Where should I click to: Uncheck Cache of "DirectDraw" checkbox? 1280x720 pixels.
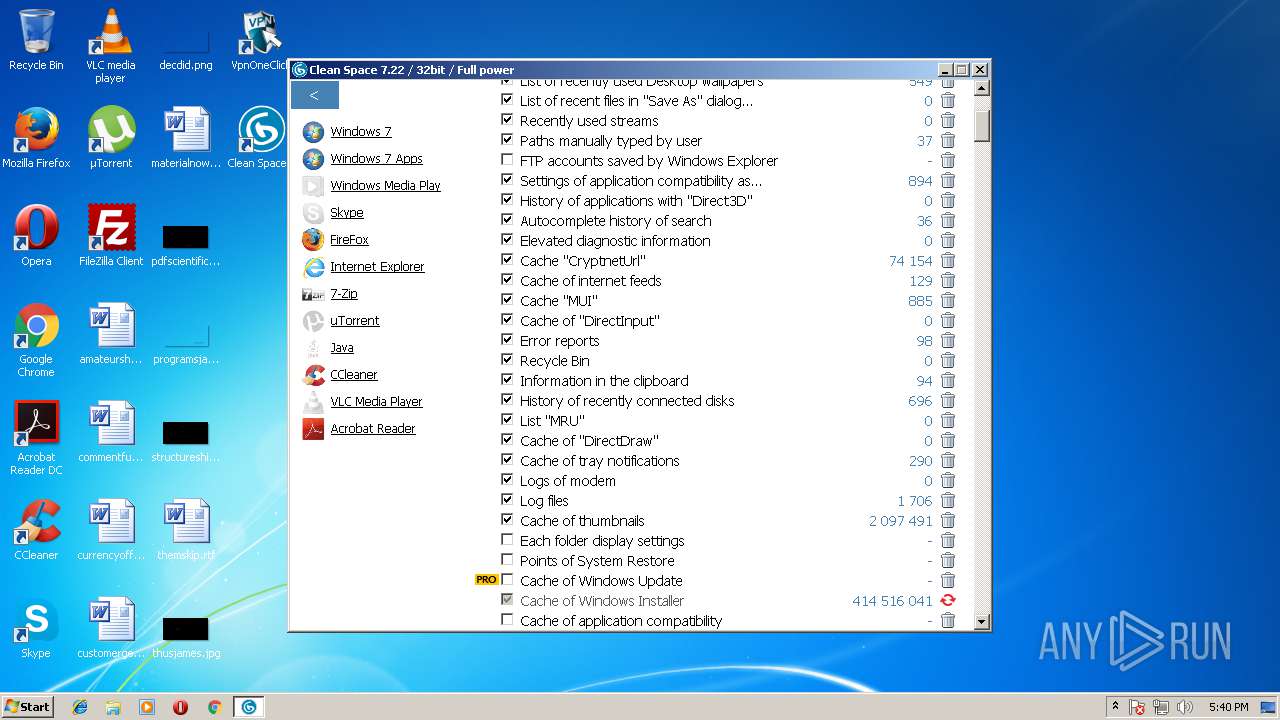pos(507,440)
